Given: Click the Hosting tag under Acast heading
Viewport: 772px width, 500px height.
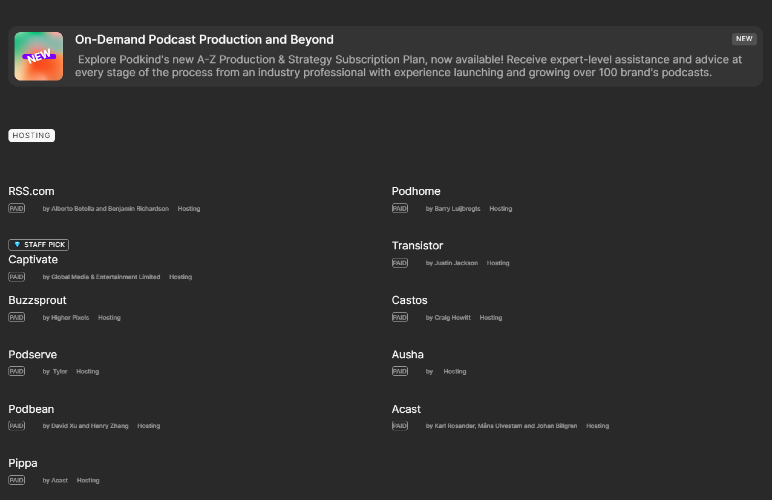Looking at the screenshot, I should tap(597, 426).
